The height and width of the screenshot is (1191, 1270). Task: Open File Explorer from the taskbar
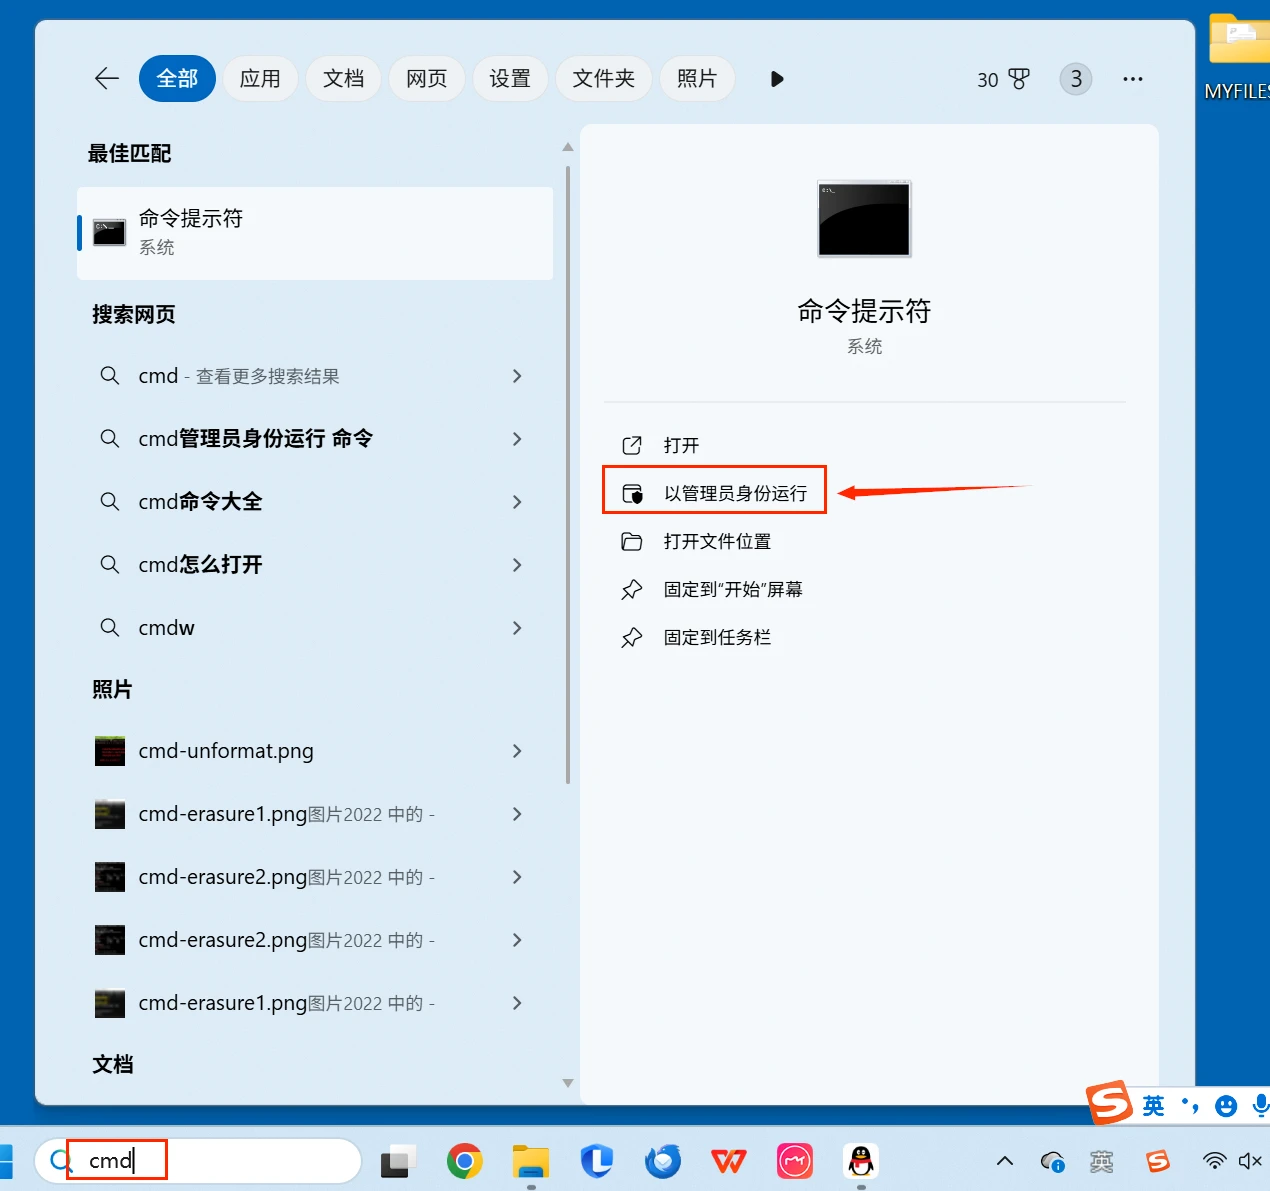click(530, 1161)
